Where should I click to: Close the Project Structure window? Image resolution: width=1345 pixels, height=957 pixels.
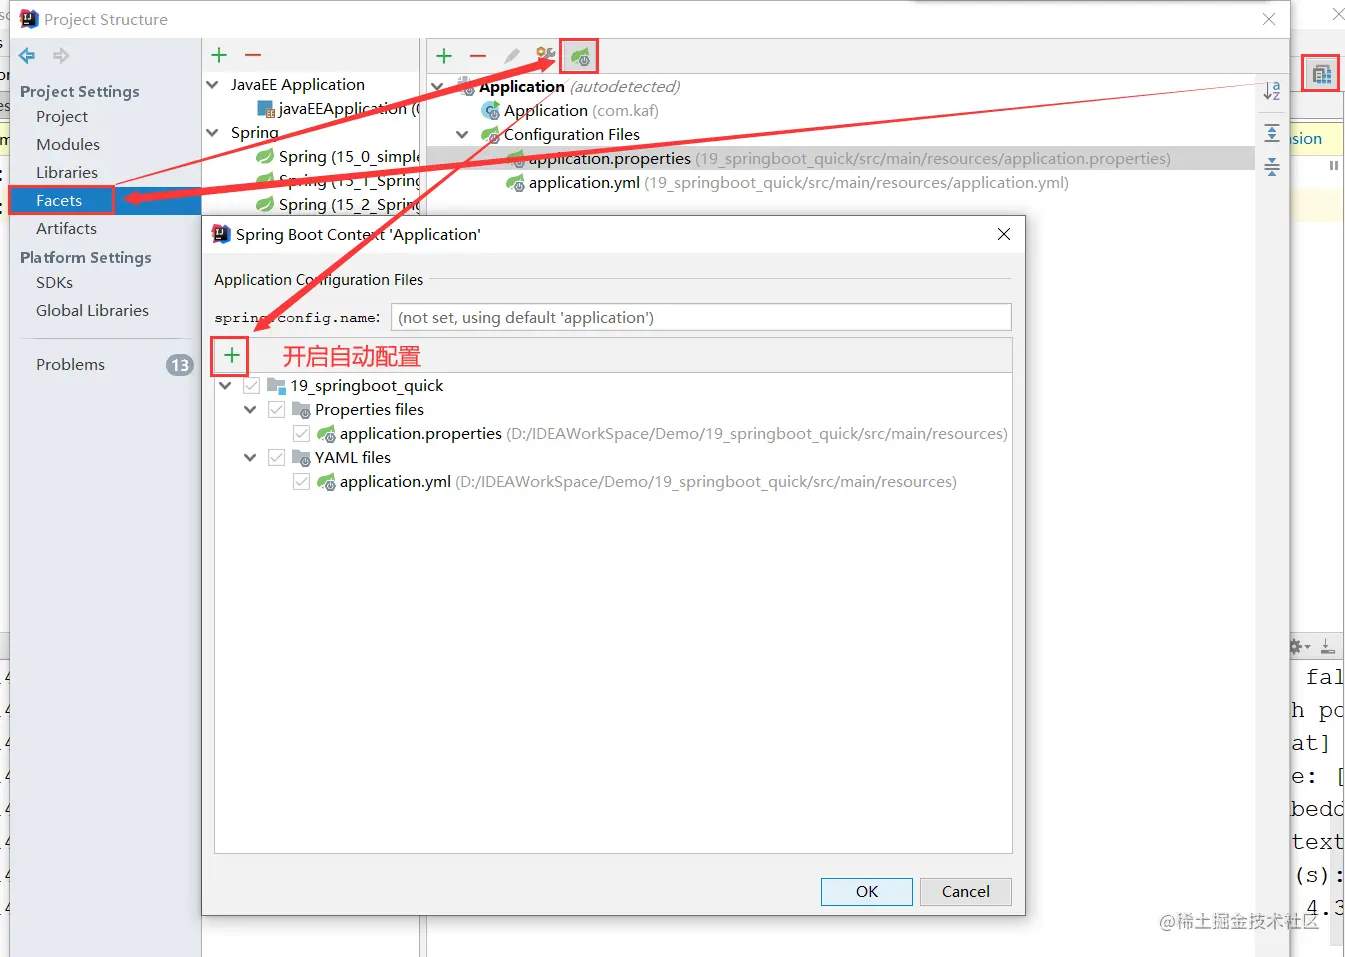point(1269,19)
